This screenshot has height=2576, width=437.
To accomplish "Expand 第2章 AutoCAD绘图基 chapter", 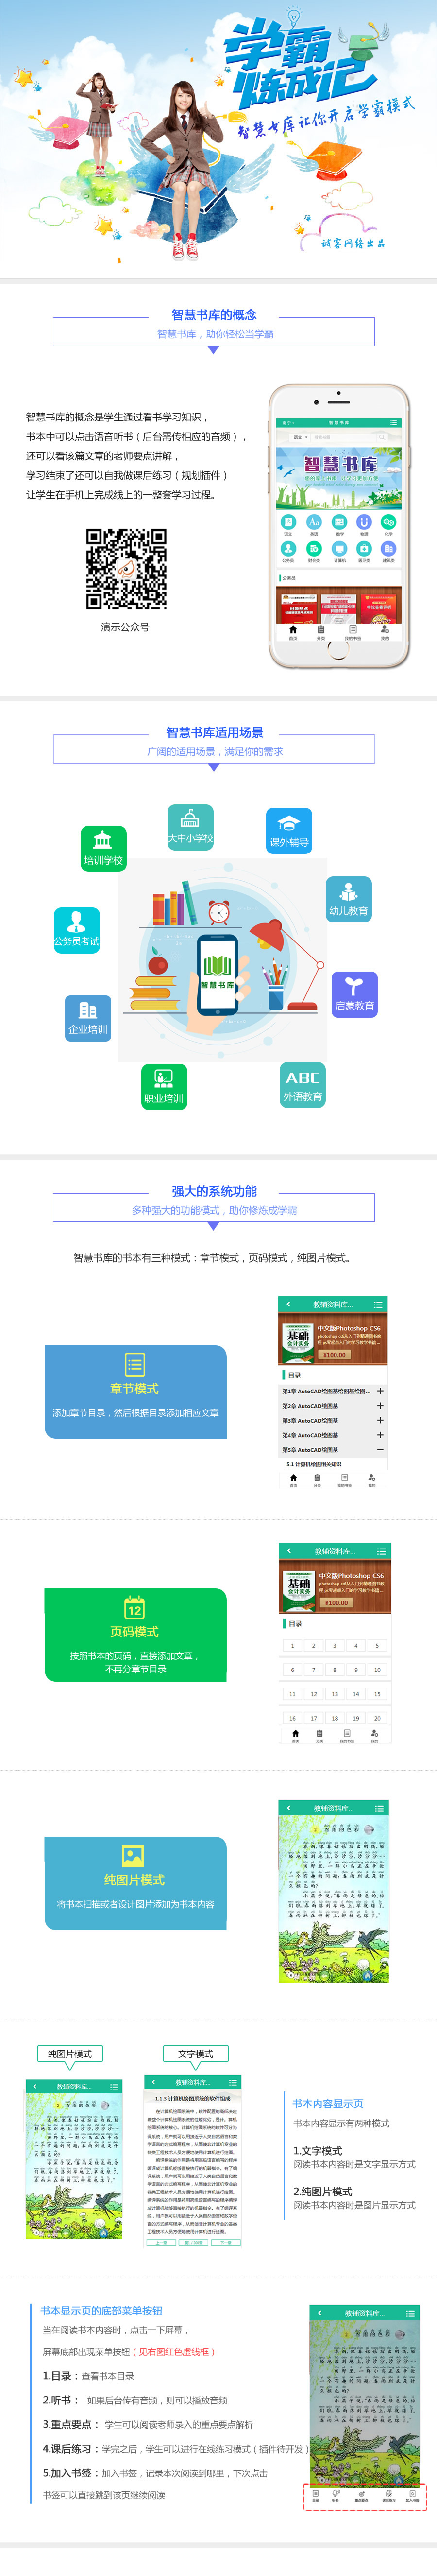I will coord(380,1405).
